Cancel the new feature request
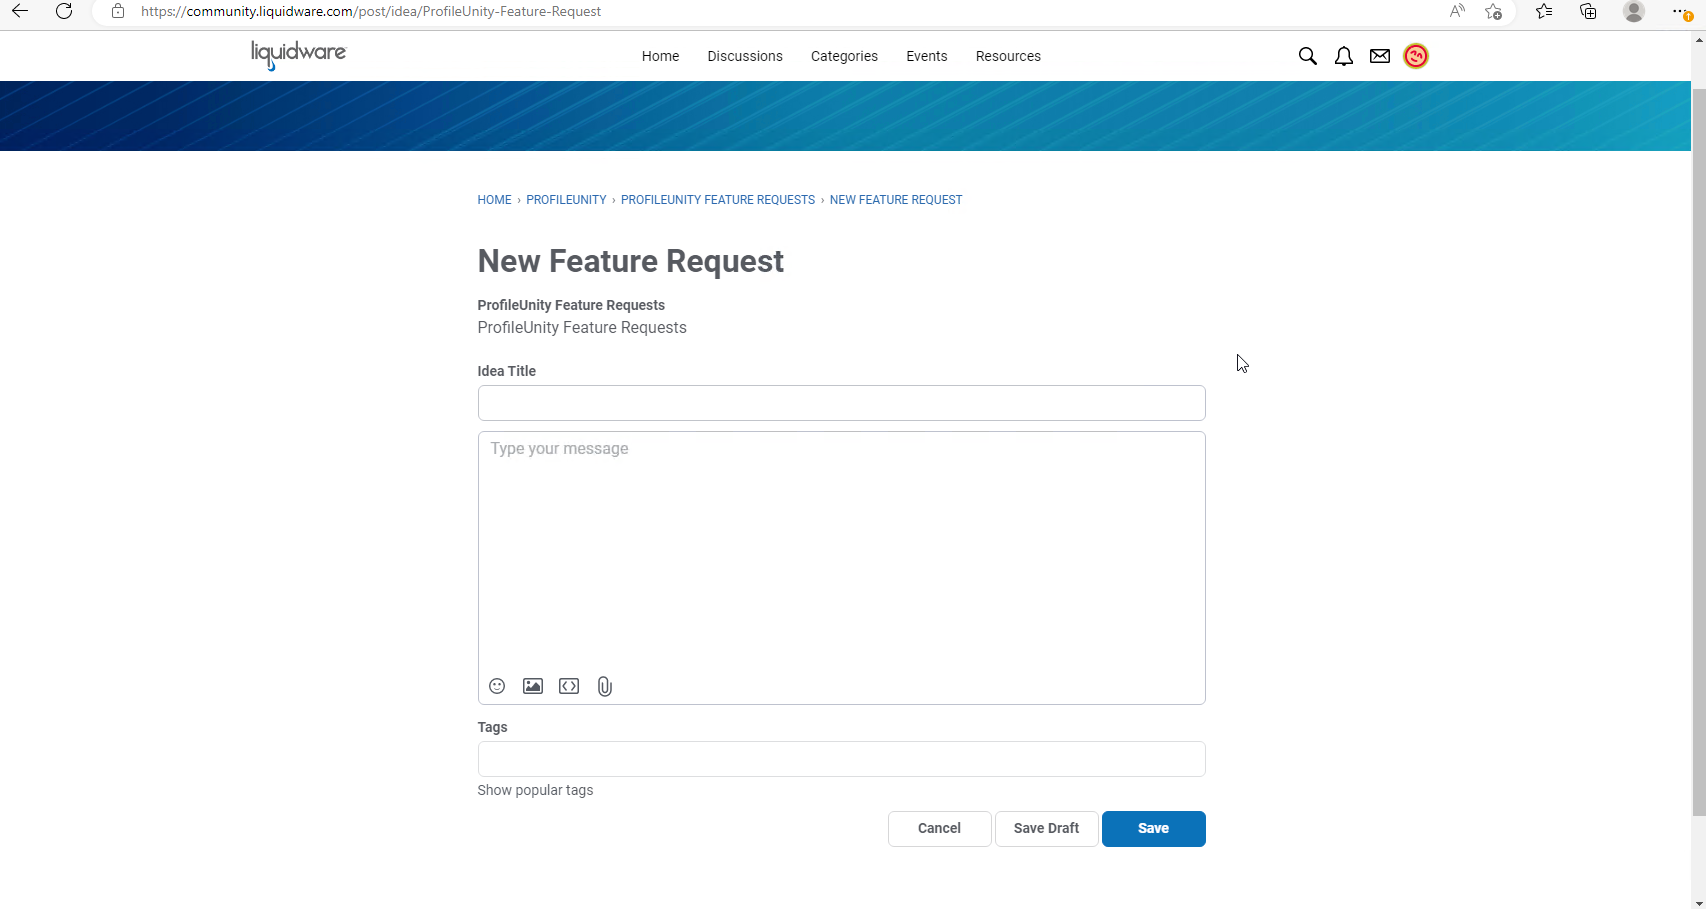Viewport: 1706px width, 909px height. 939,828
